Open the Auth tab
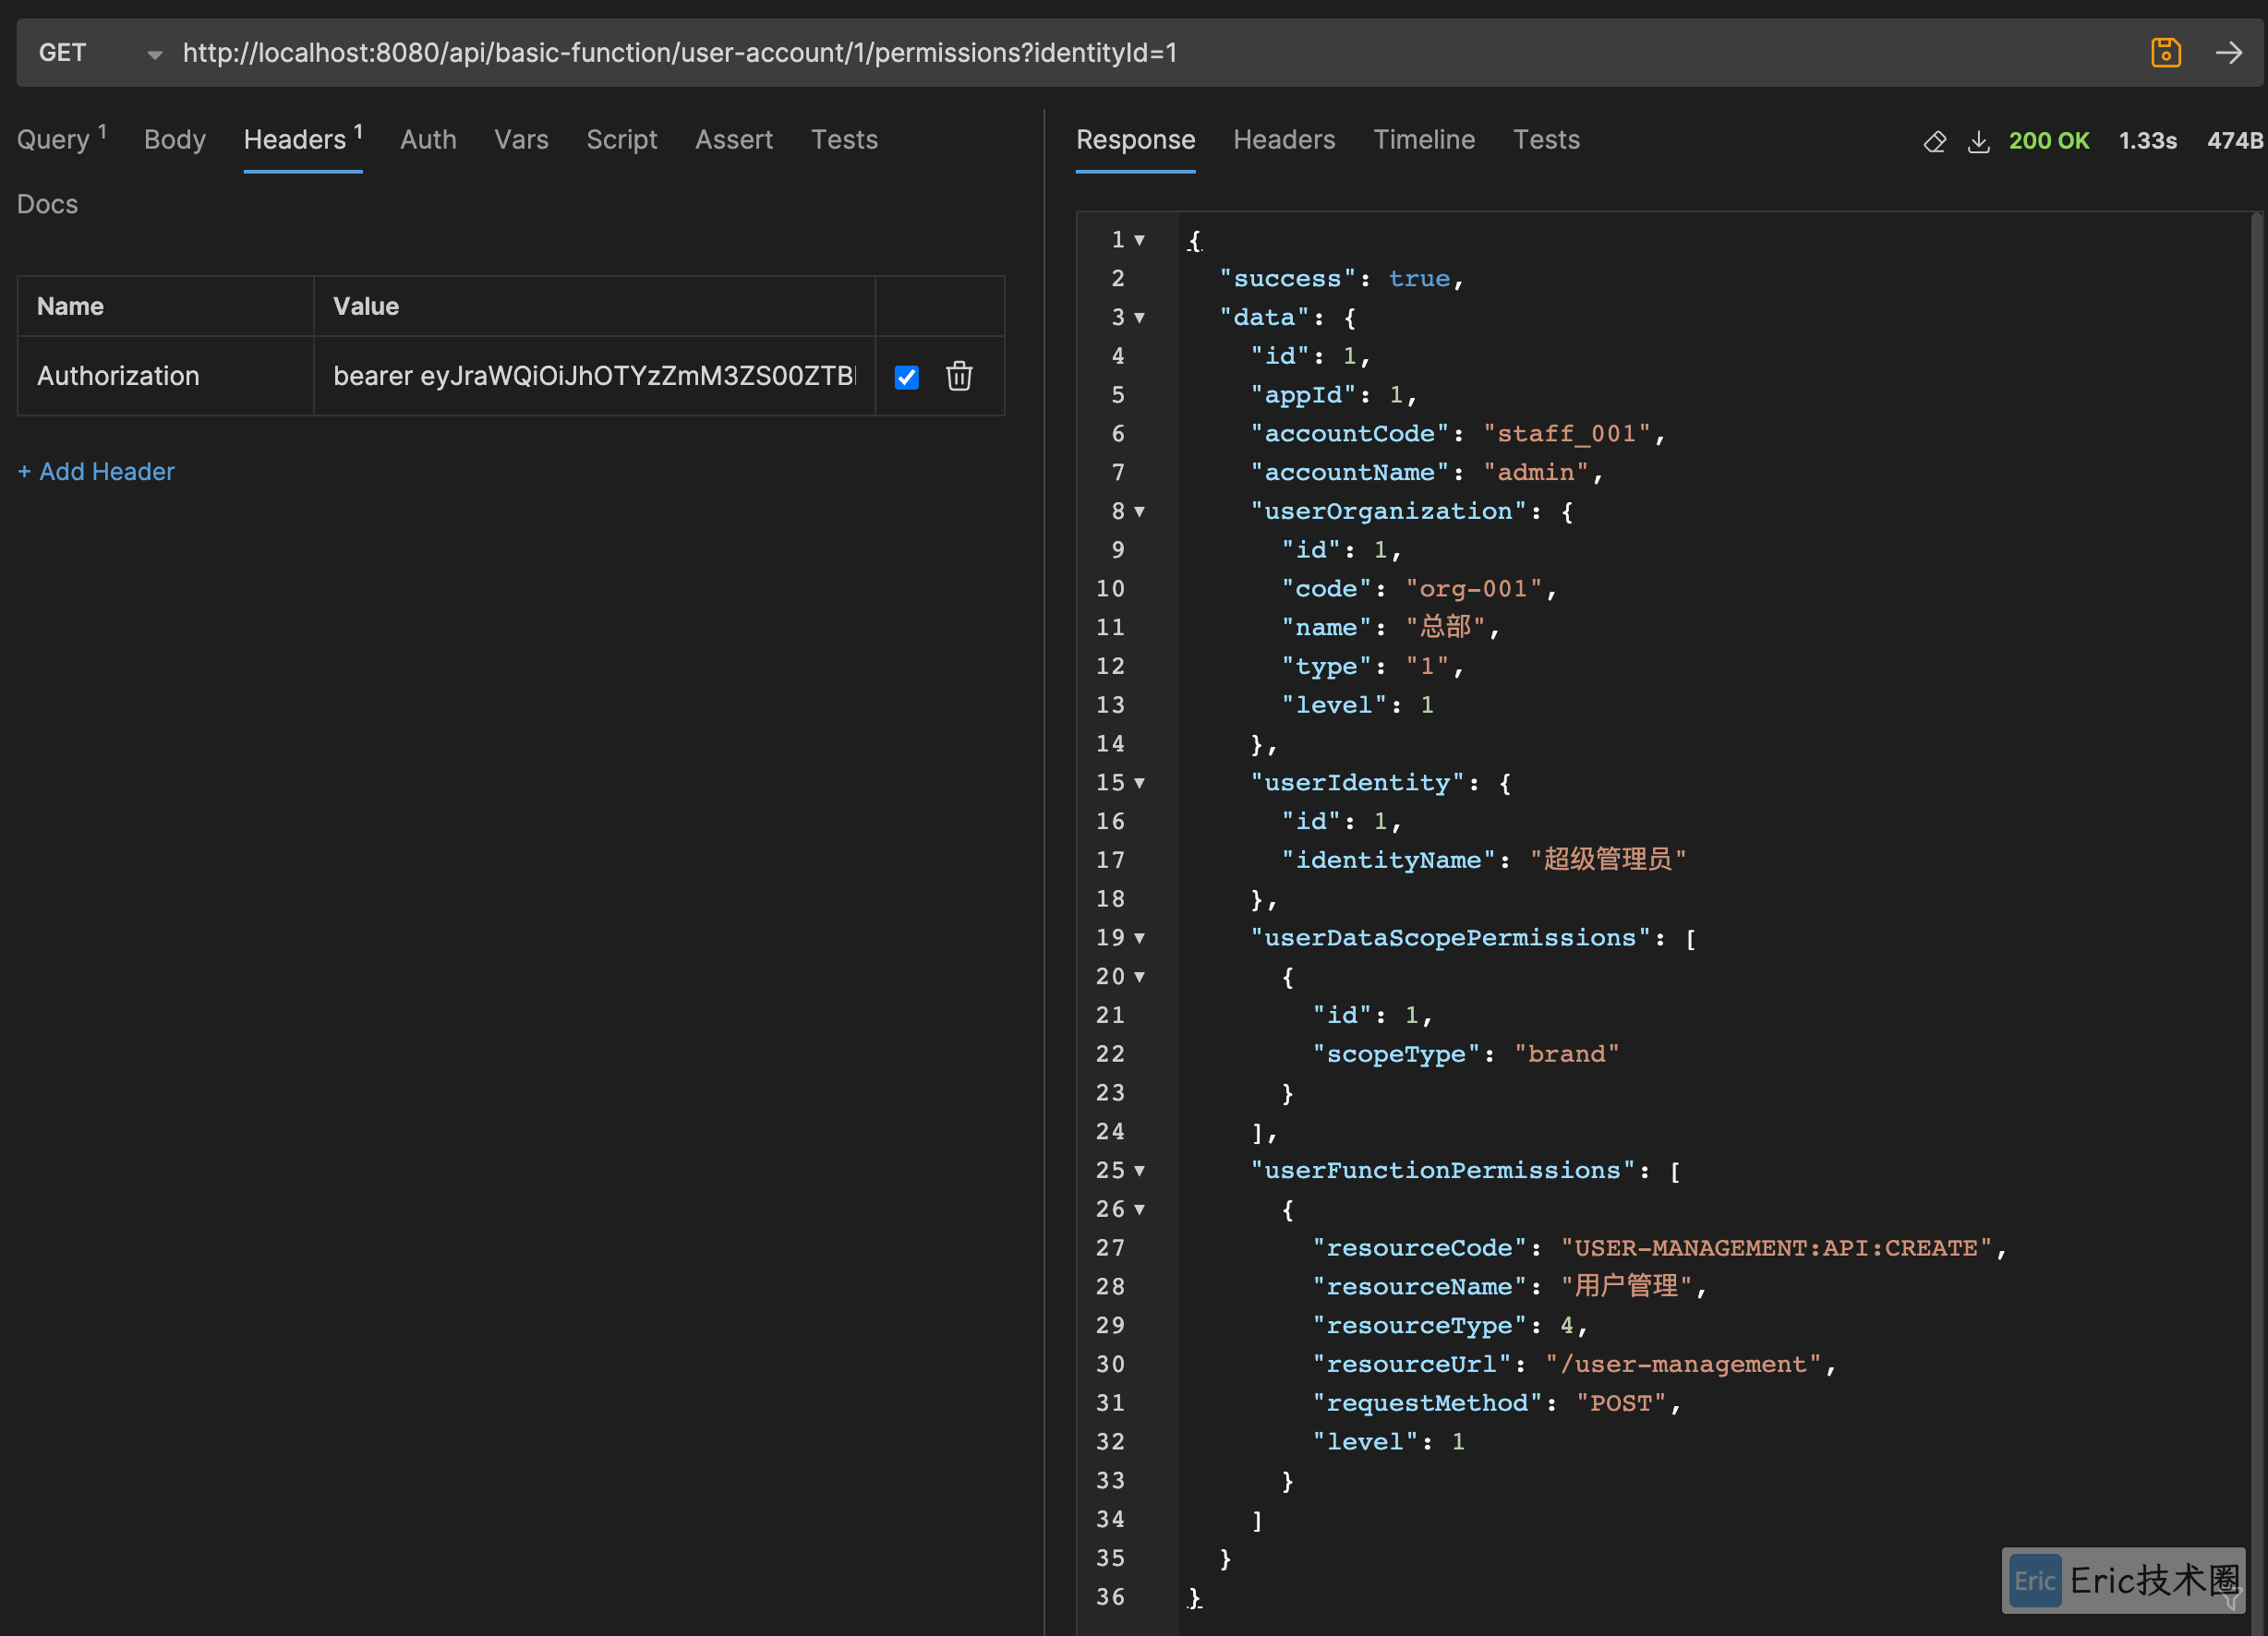The image size is (2268, 1636). tap(428, 139)
